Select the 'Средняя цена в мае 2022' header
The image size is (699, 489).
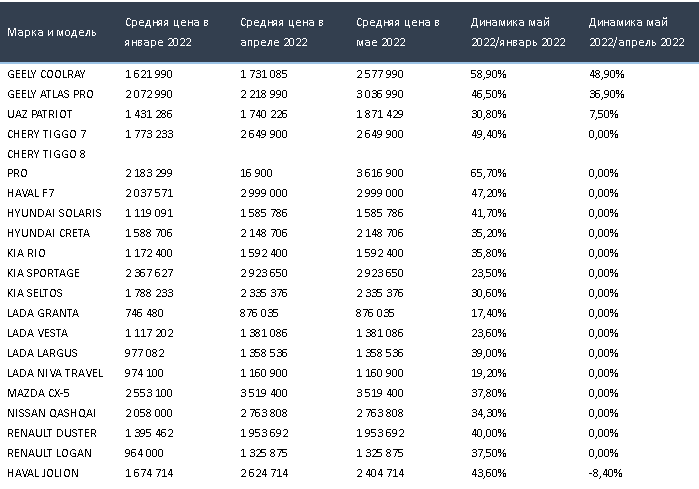pyautogui.click(x=396, y=32)
